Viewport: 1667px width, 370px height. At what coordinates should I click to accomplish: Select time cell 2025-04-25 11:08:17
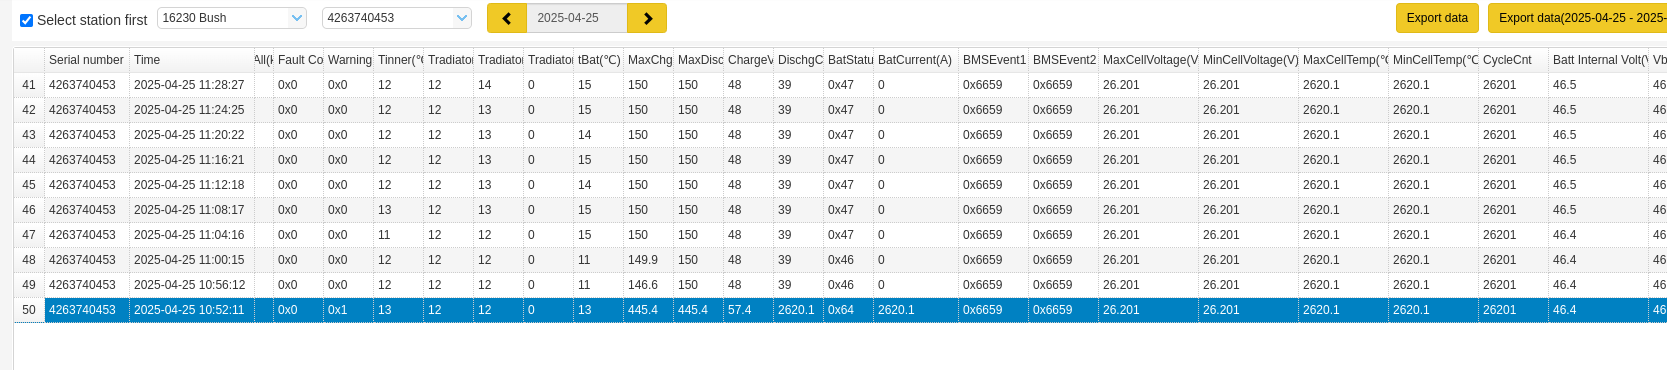tap(192, 210)
